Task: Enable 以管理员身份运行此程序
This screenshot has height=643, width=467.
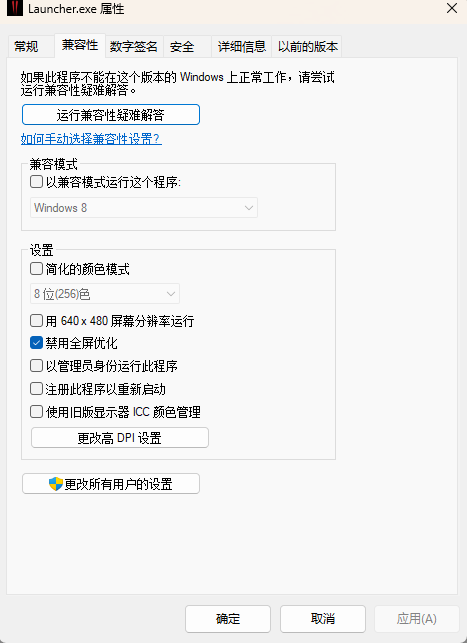Action: click(x=36, y=366)
